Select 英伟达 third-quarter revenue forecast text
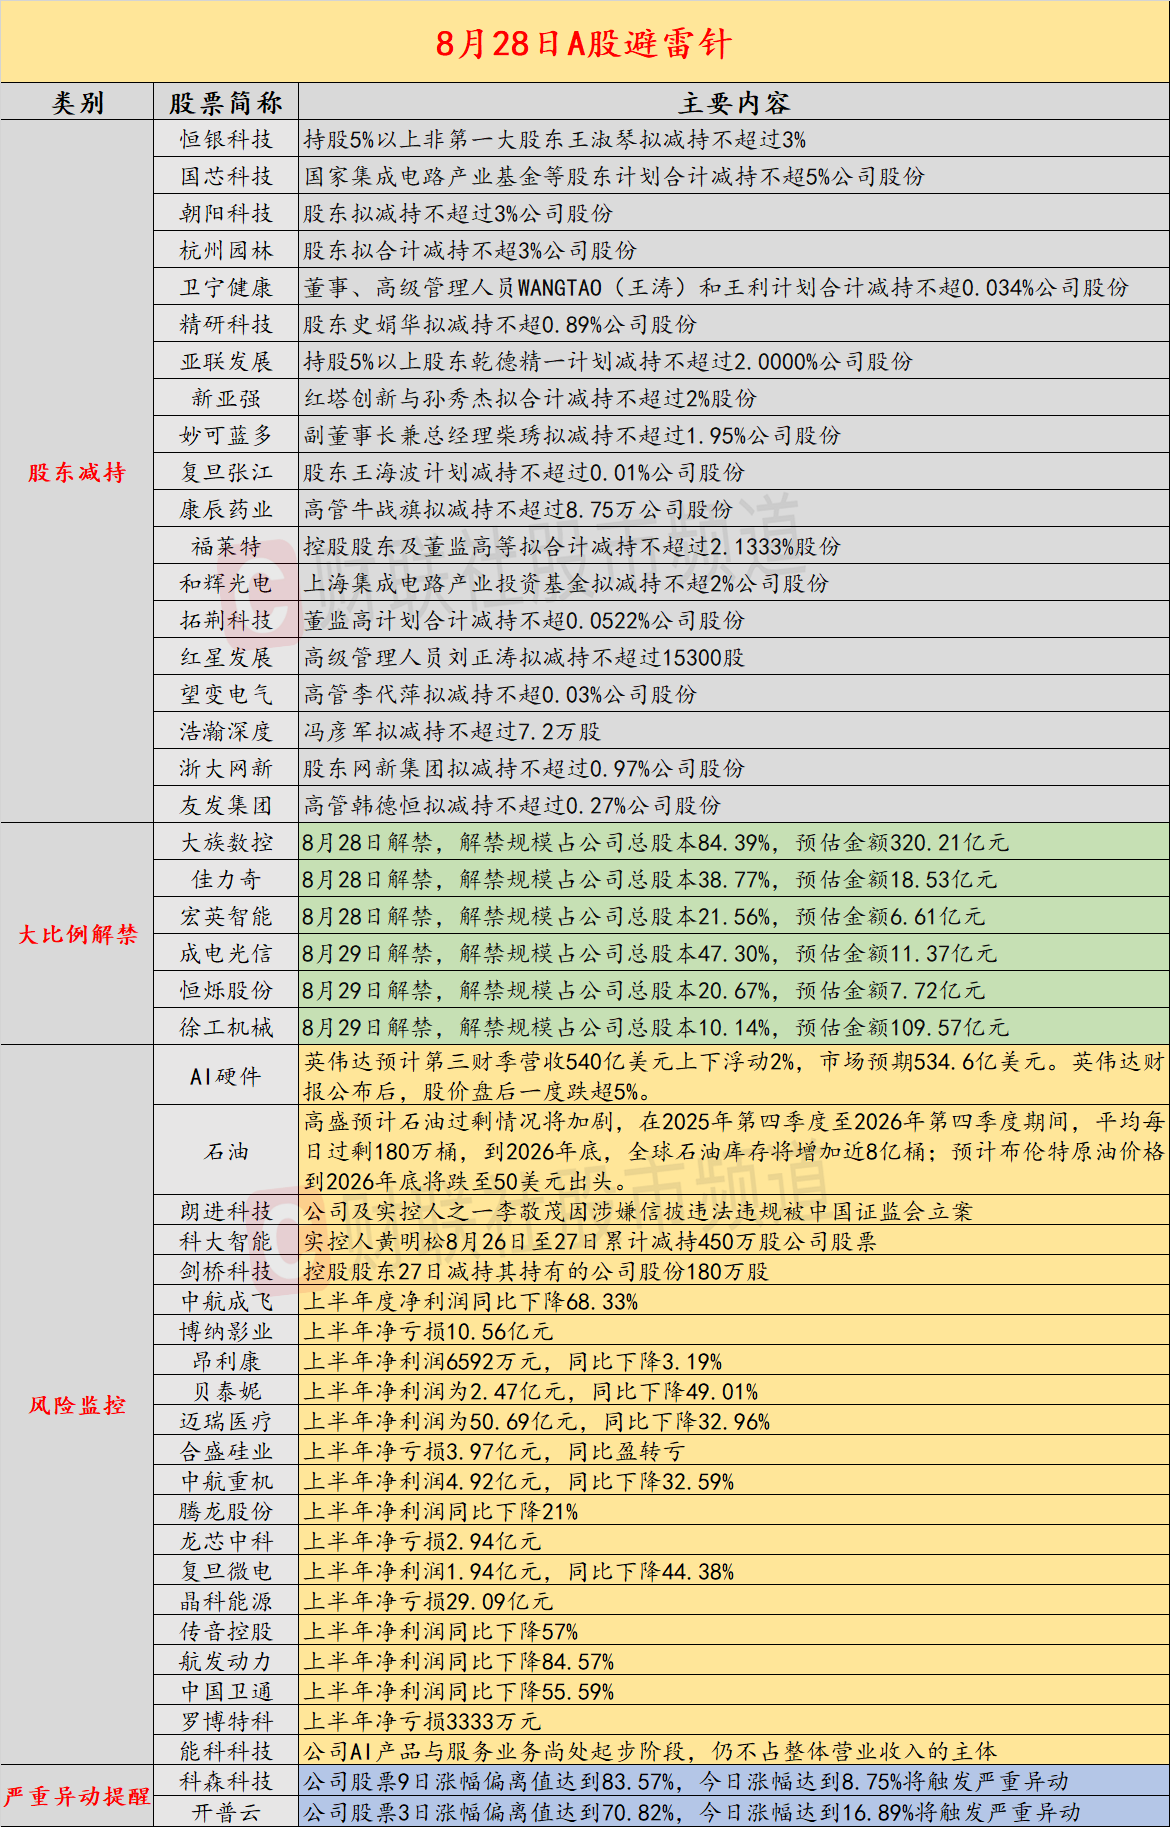Image resolution: width=1170 pixels, height=1827 pixels. click(x=734, y=1076)
